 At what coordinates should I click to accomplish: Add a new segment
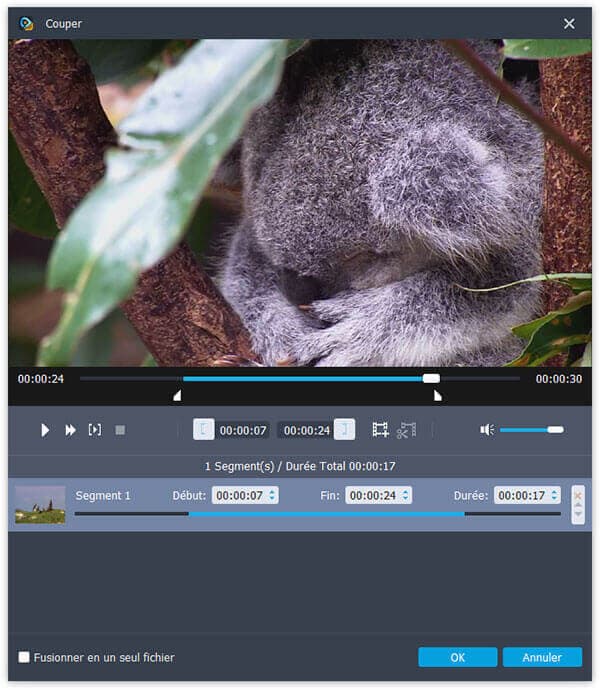pyautogui.click(x=380, y=429)
